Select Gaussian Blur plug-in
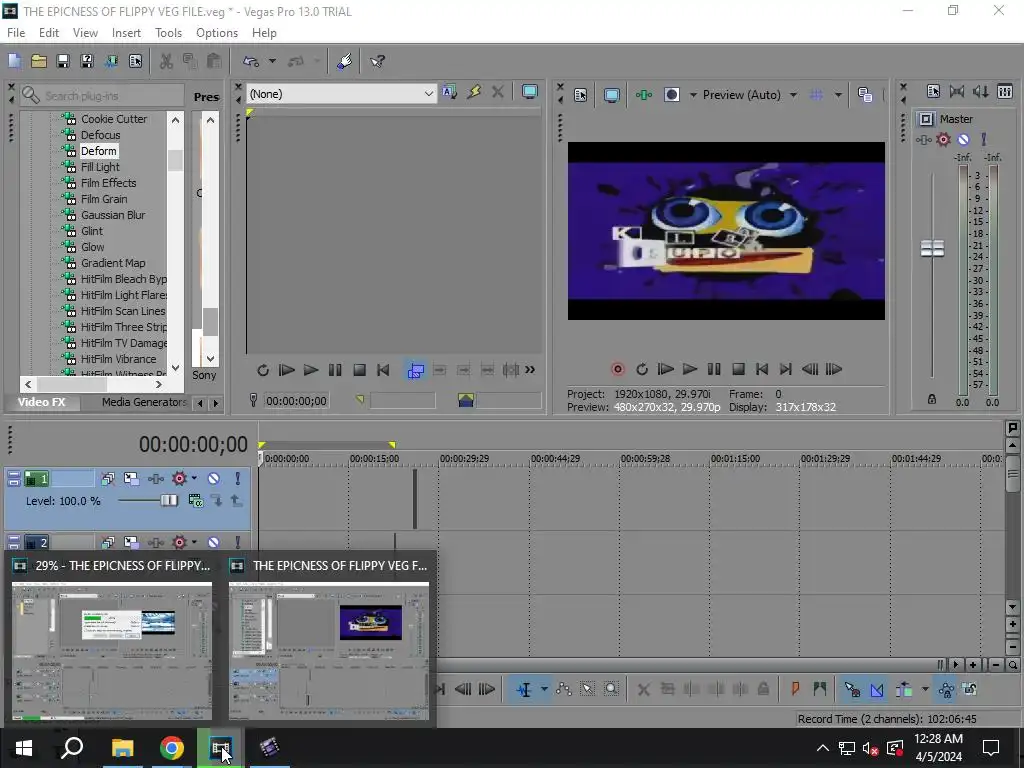This screenshot has width=1024, height=768. click(113, 215)
